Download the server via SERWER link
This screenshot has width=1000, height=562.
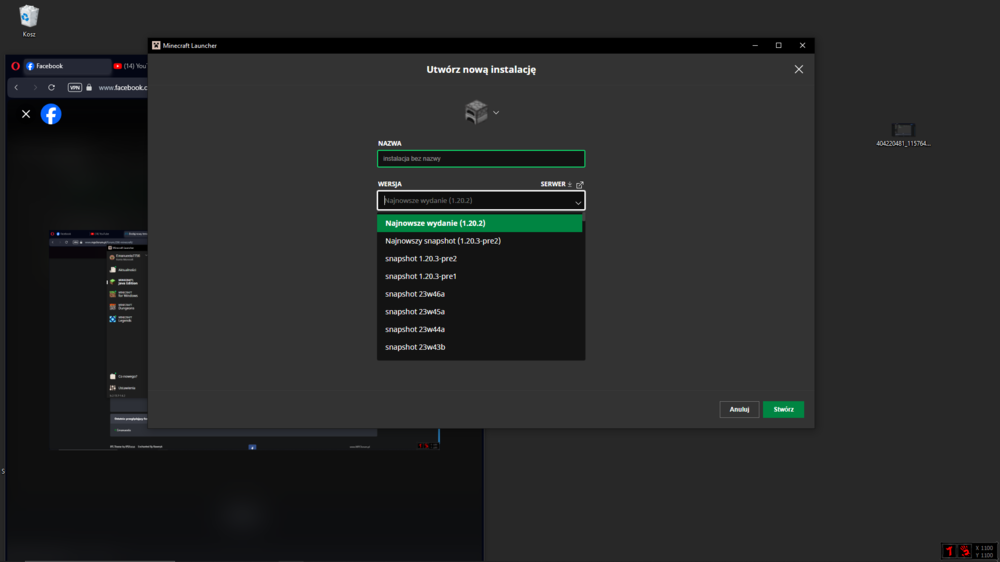(556, 184)
